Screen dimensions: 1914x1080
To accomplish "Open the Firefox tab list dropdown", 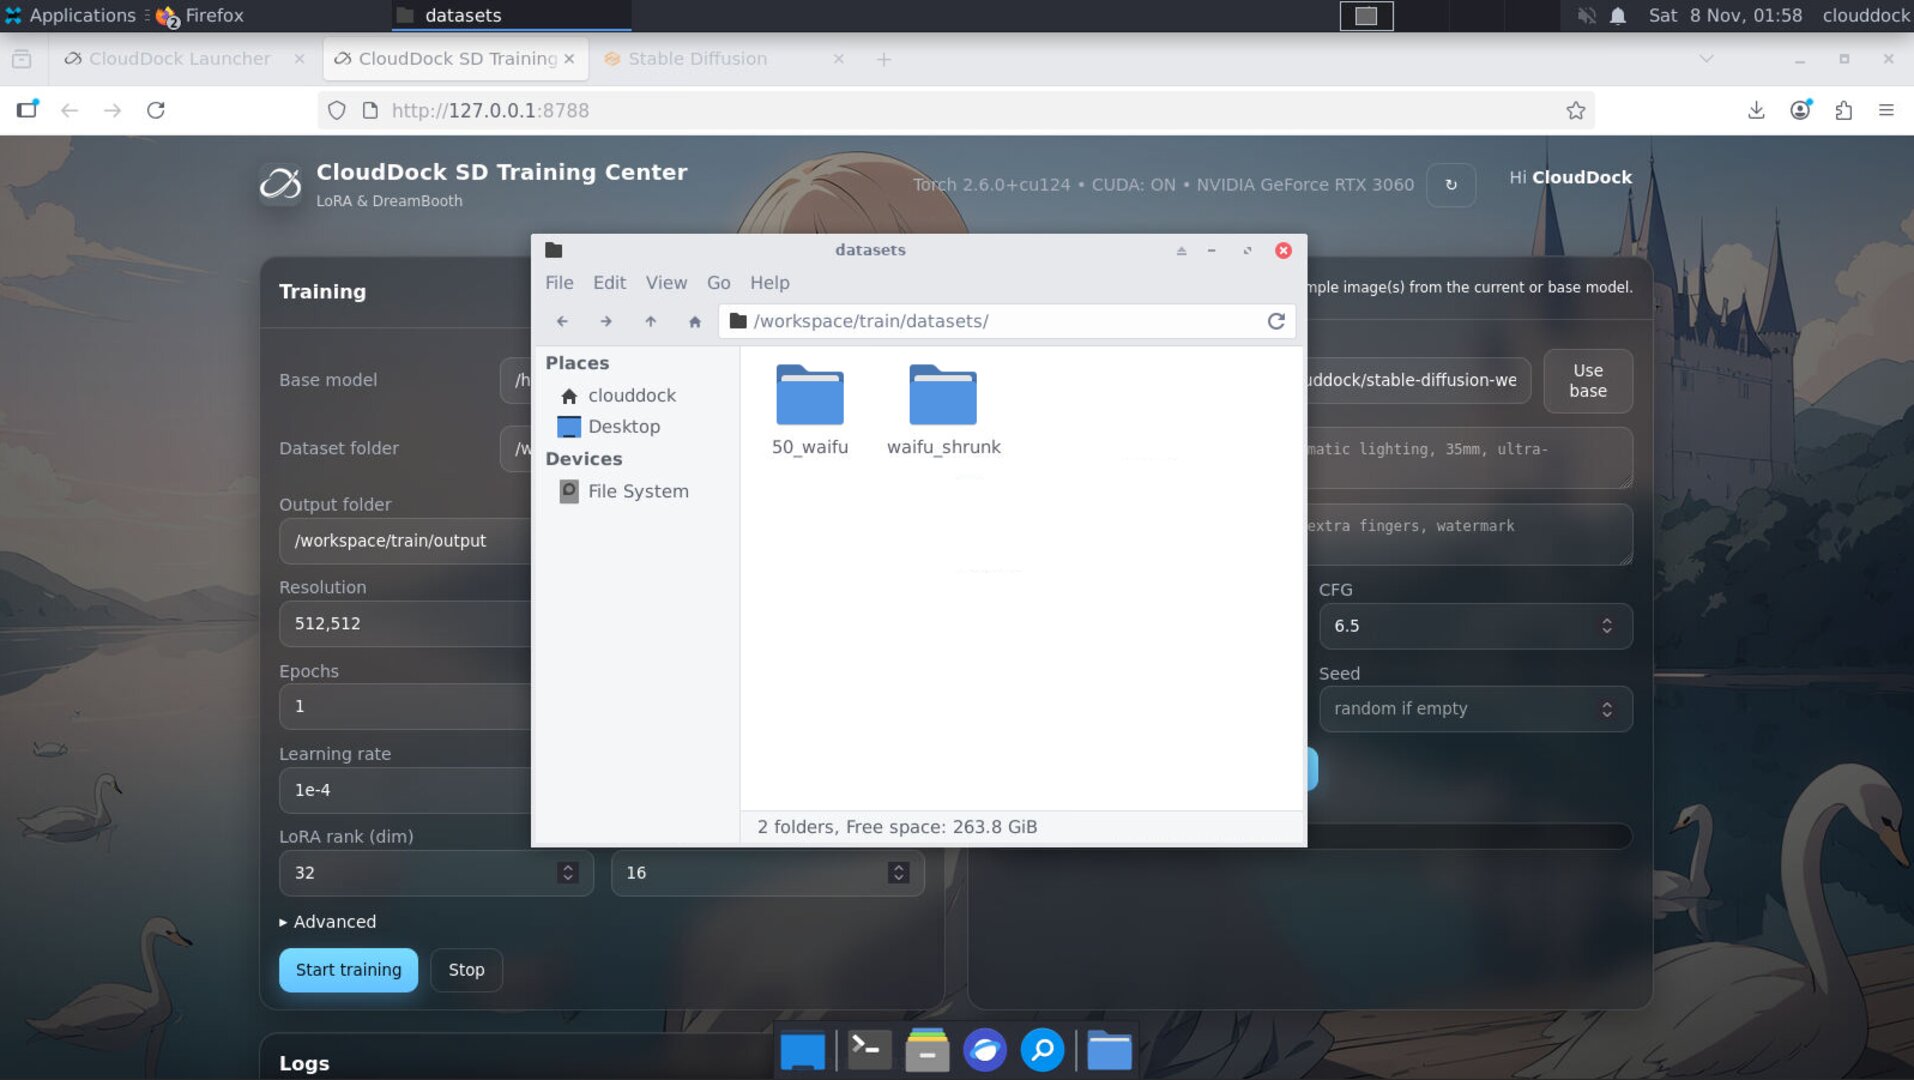I will 1706,59.
